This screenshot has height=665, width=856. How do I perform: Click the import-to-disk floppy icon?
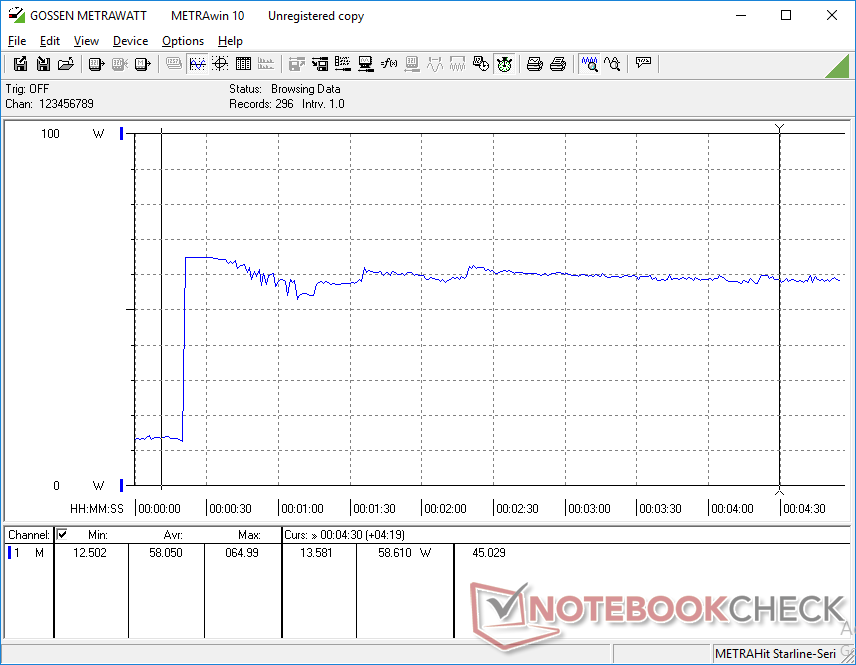coord(43,64)
